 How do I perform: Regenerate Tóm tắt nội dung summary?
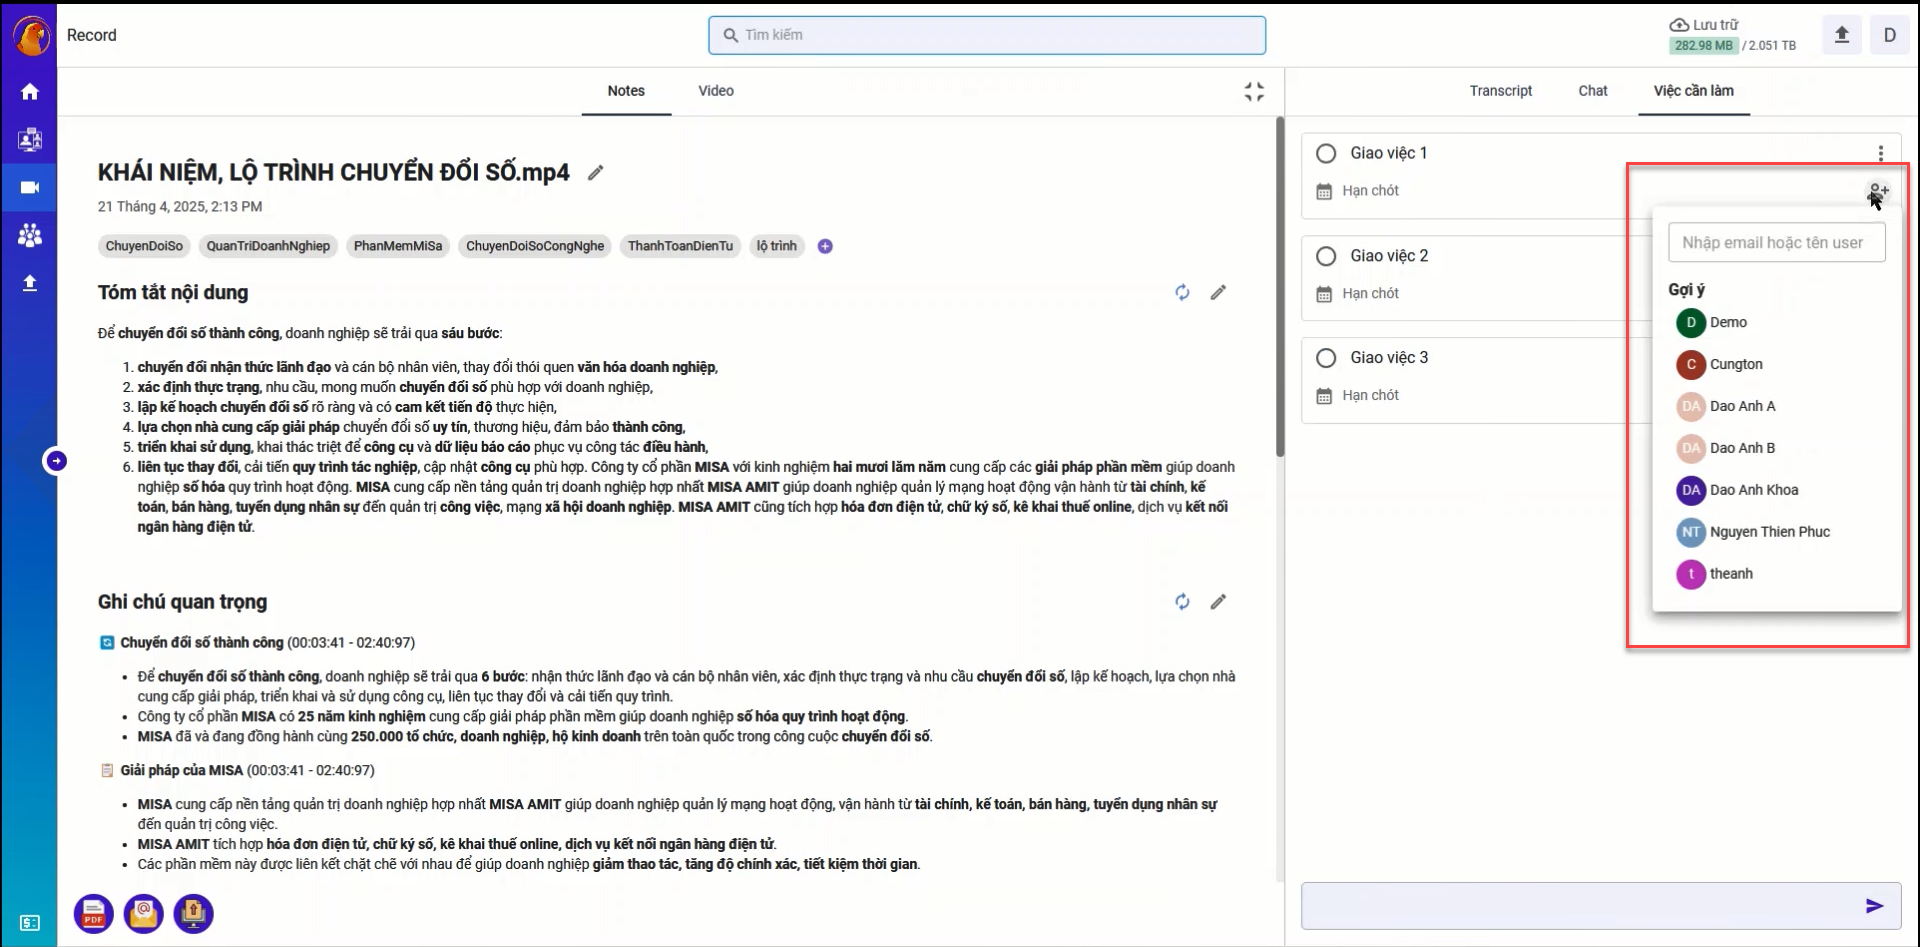click(1182, 293)
